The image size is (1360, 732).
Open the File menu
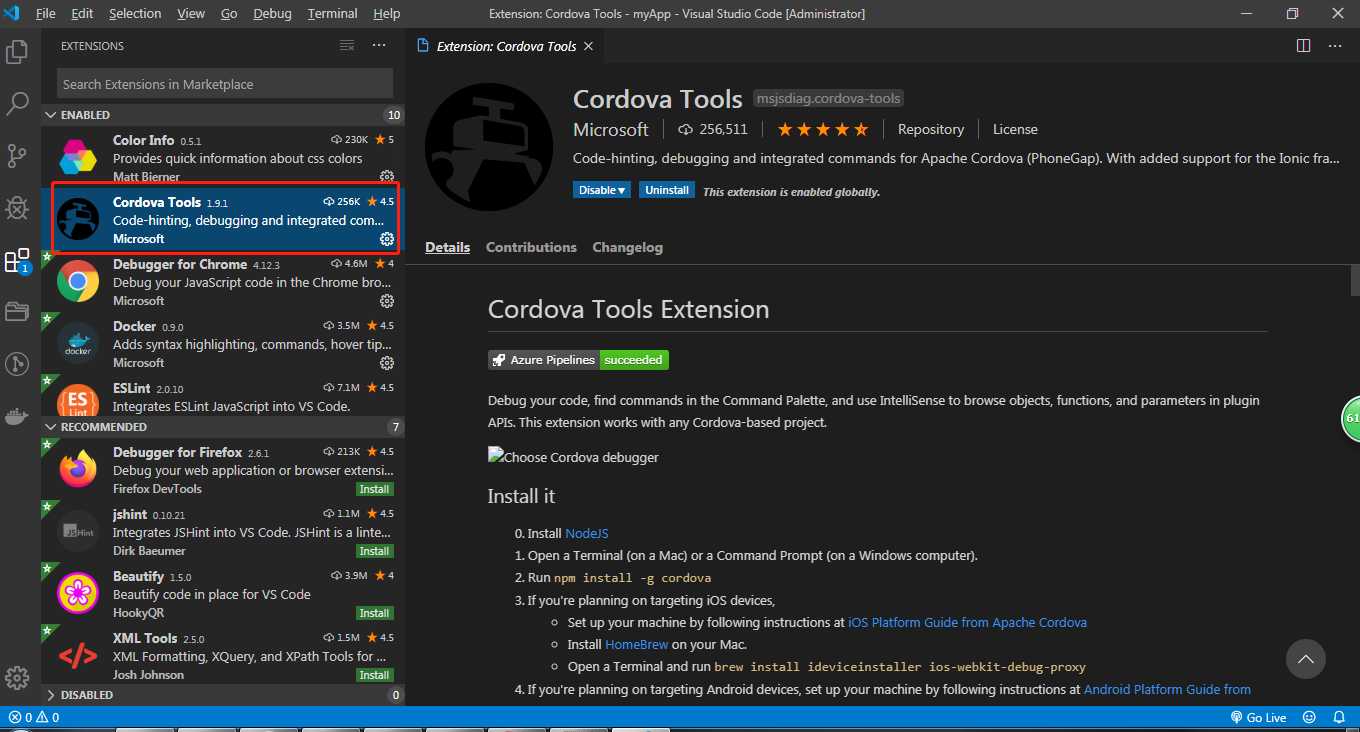point(45,13)
